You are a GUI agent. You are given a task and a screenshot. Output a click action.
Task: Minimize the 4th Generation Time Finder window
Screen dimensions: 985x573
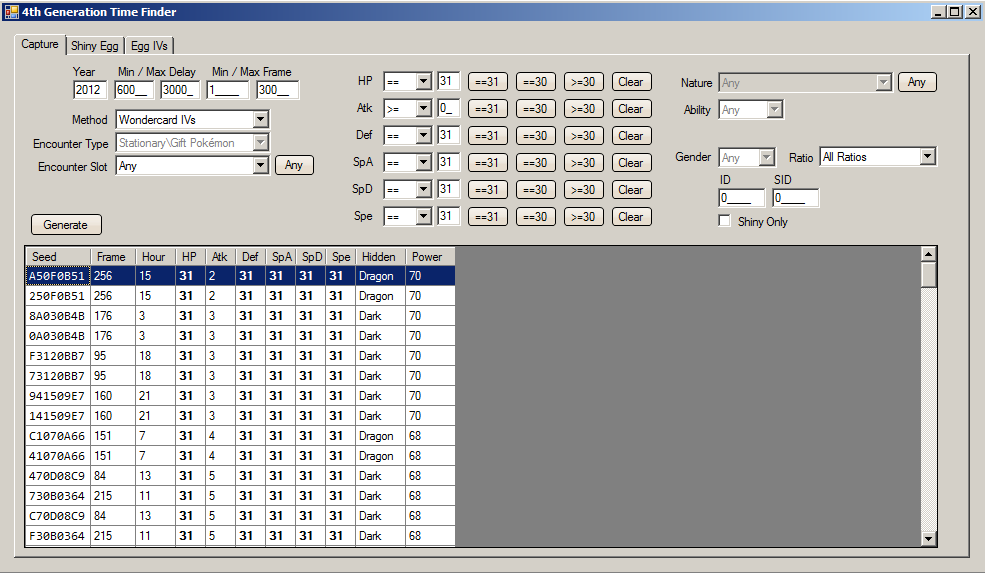point(939,11)
